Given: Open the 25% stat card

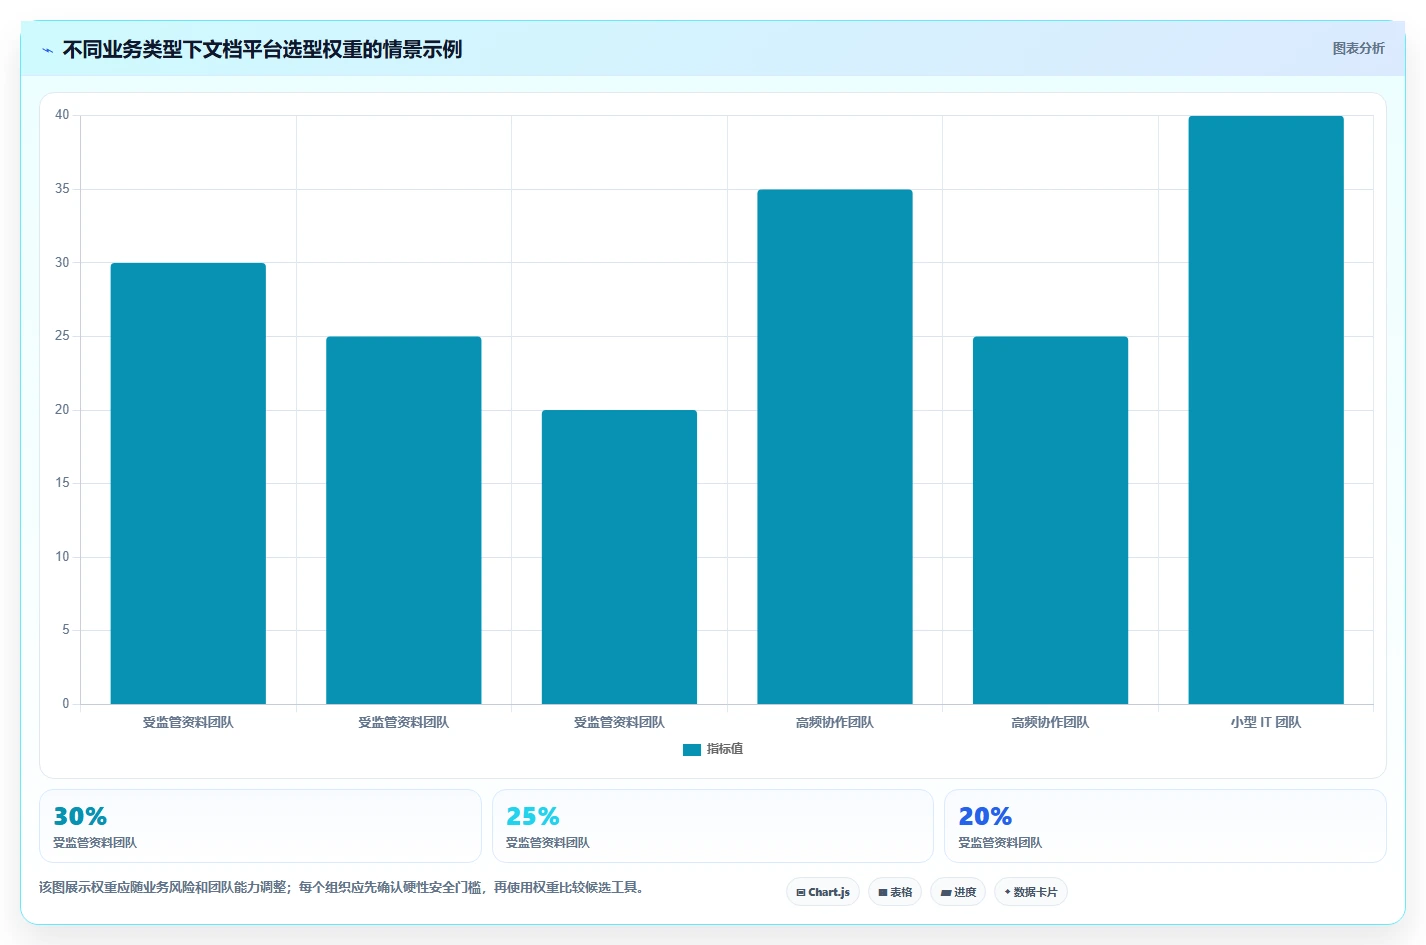Looking at the screenshot, I should [x=713, y=826].
